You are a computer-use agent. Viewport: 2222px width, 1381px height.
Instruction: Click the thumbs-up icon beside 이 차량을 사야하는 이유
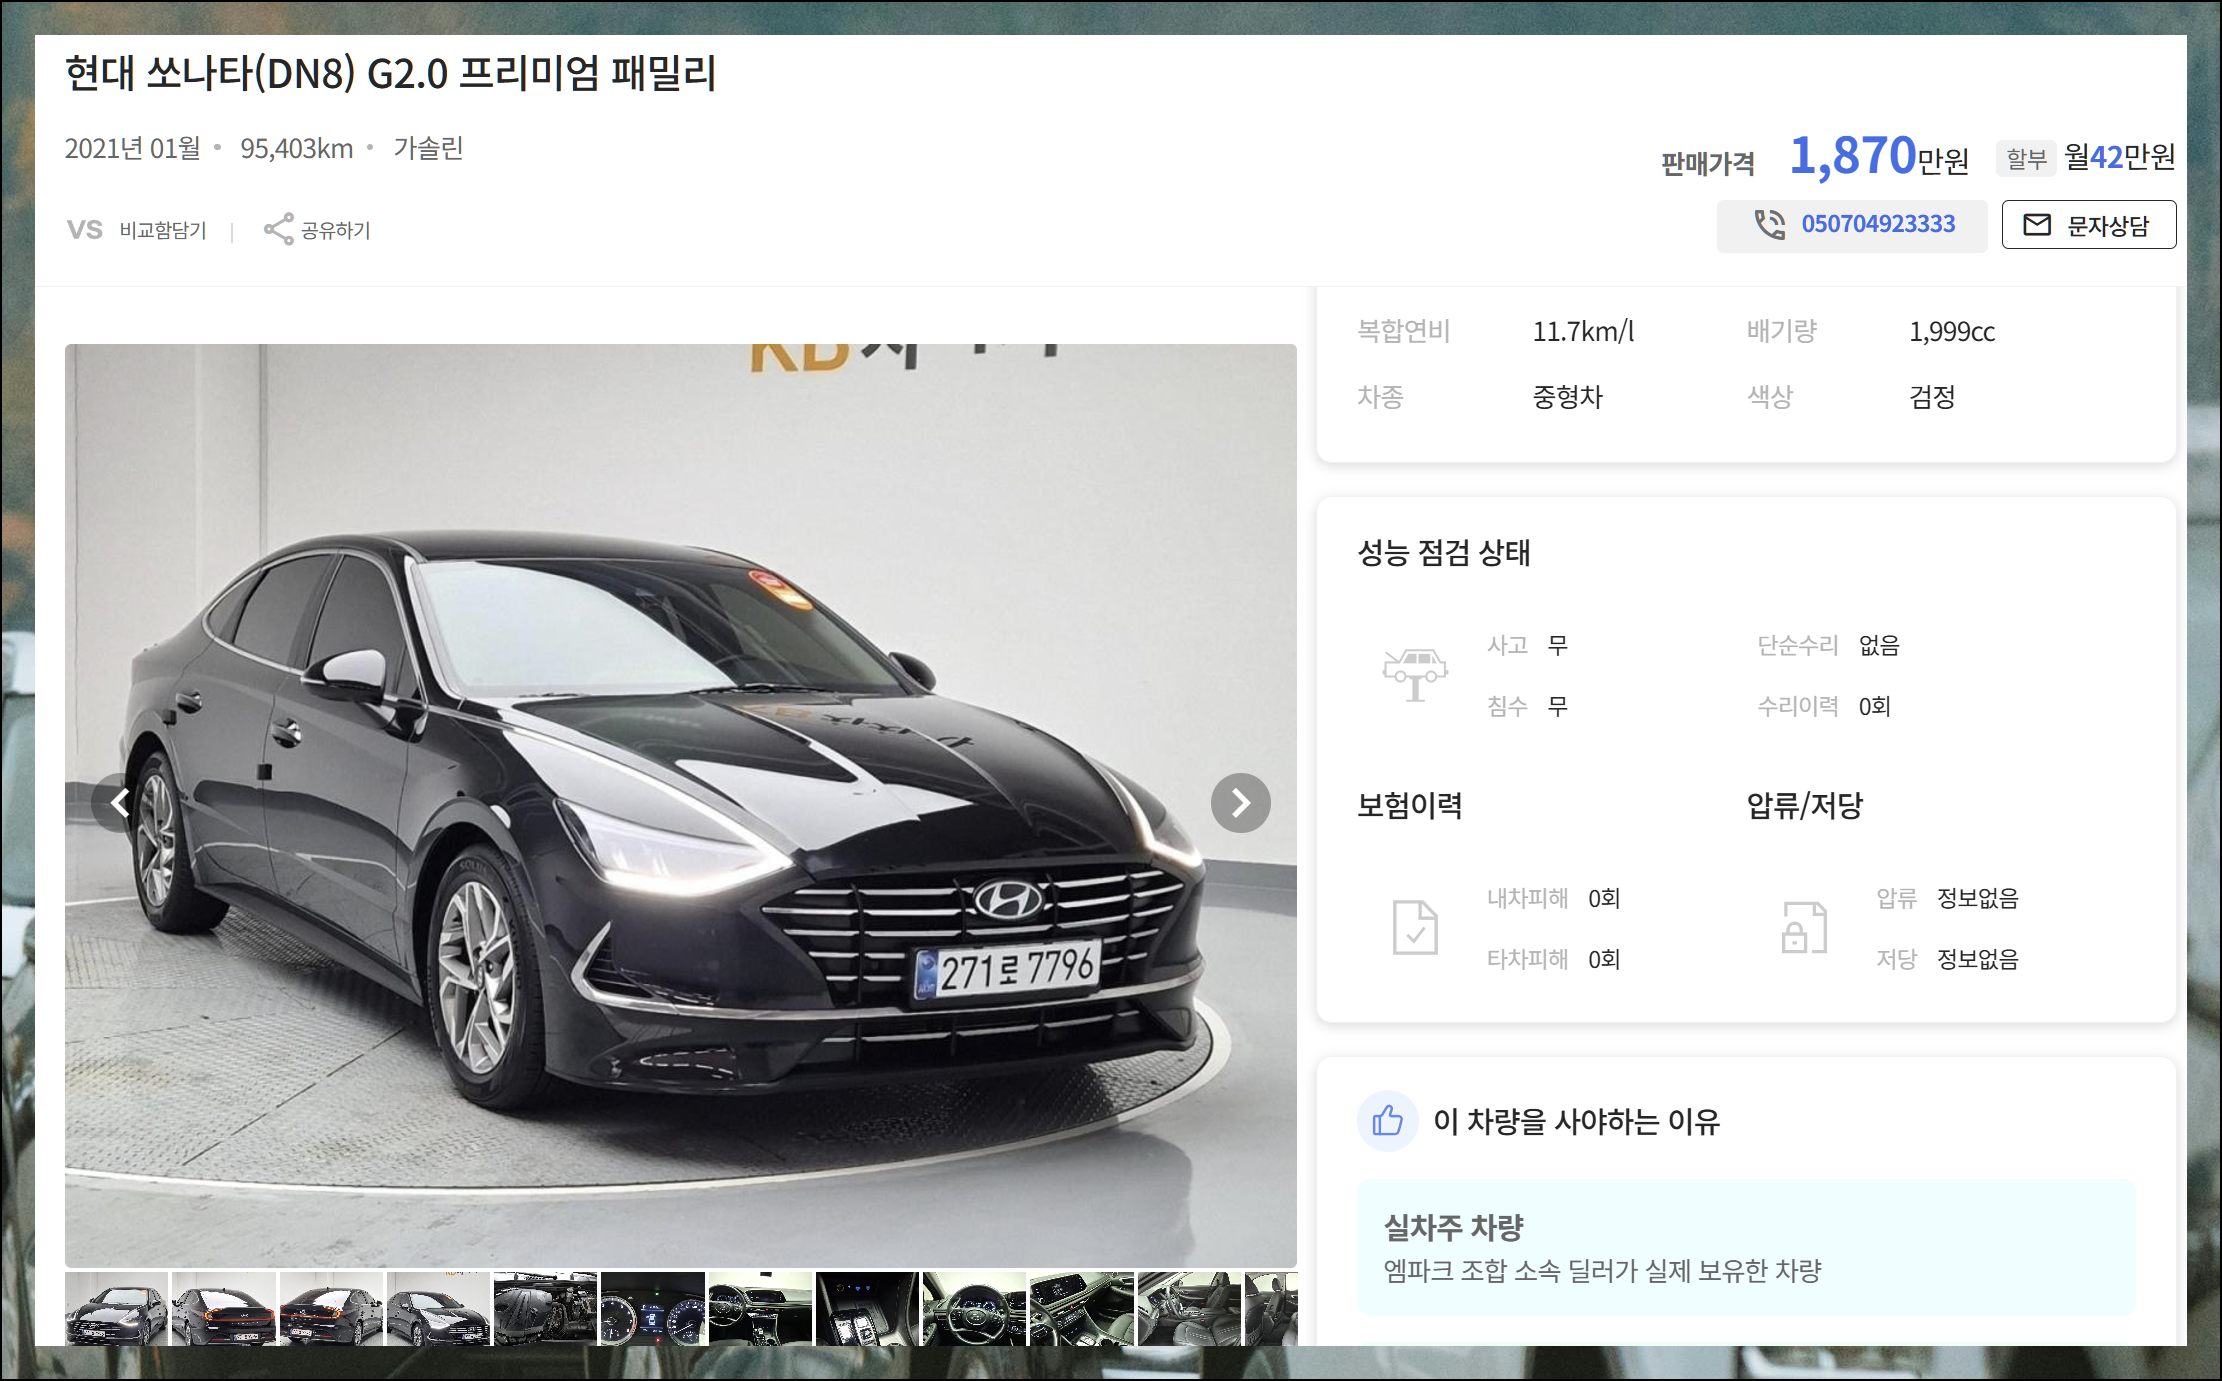pos(1387,1121)
